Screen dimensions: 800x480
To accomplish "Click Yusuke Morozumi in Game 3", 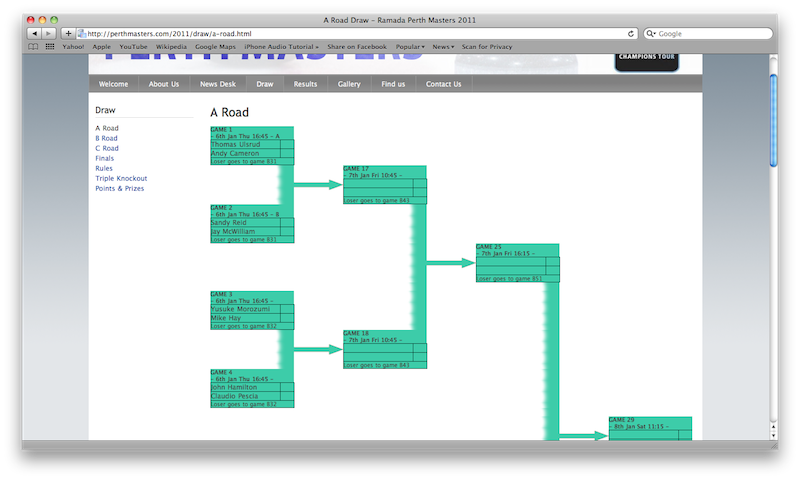I will click(x=240, y=309).
